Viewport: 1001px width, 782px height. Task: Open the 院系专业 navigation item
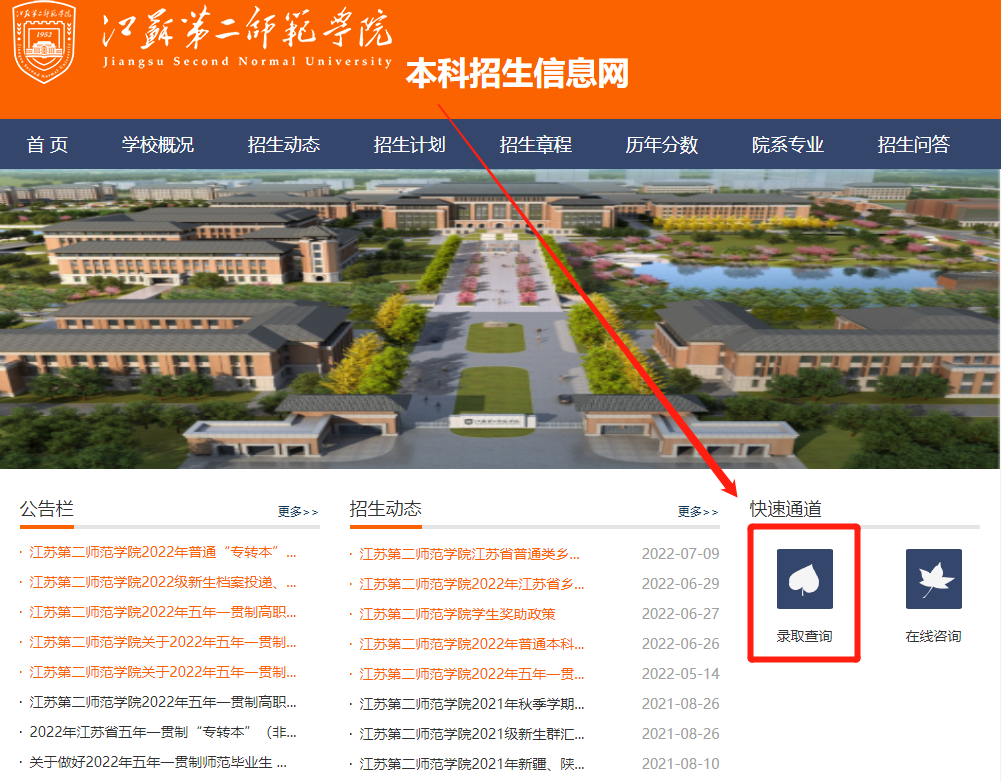[789, 144]
